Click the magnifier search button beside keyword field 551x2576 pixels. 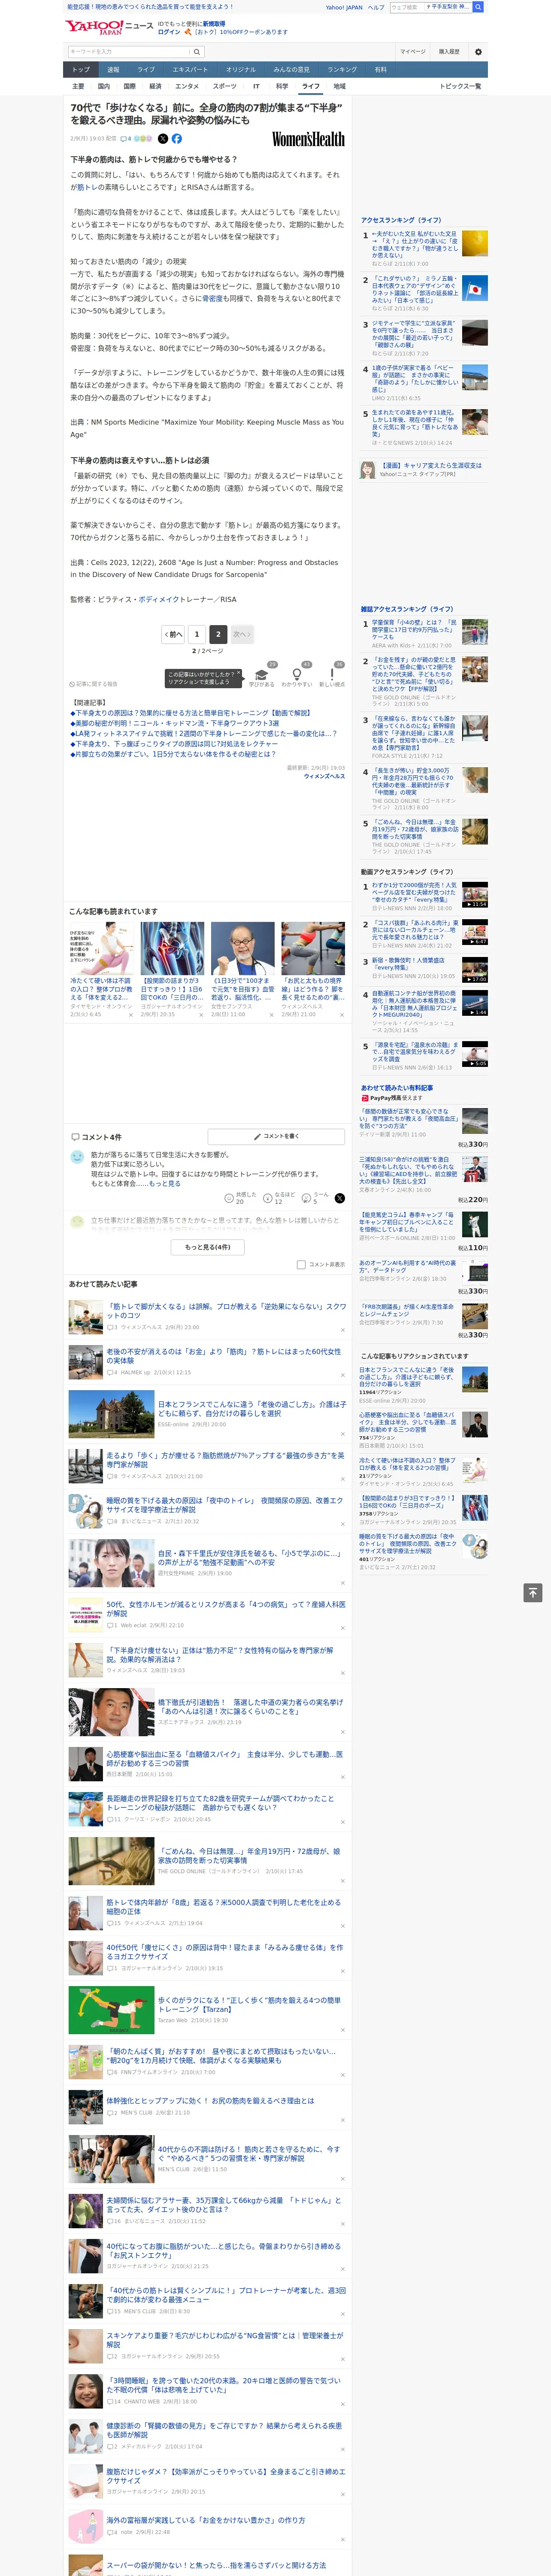point(197,52)
